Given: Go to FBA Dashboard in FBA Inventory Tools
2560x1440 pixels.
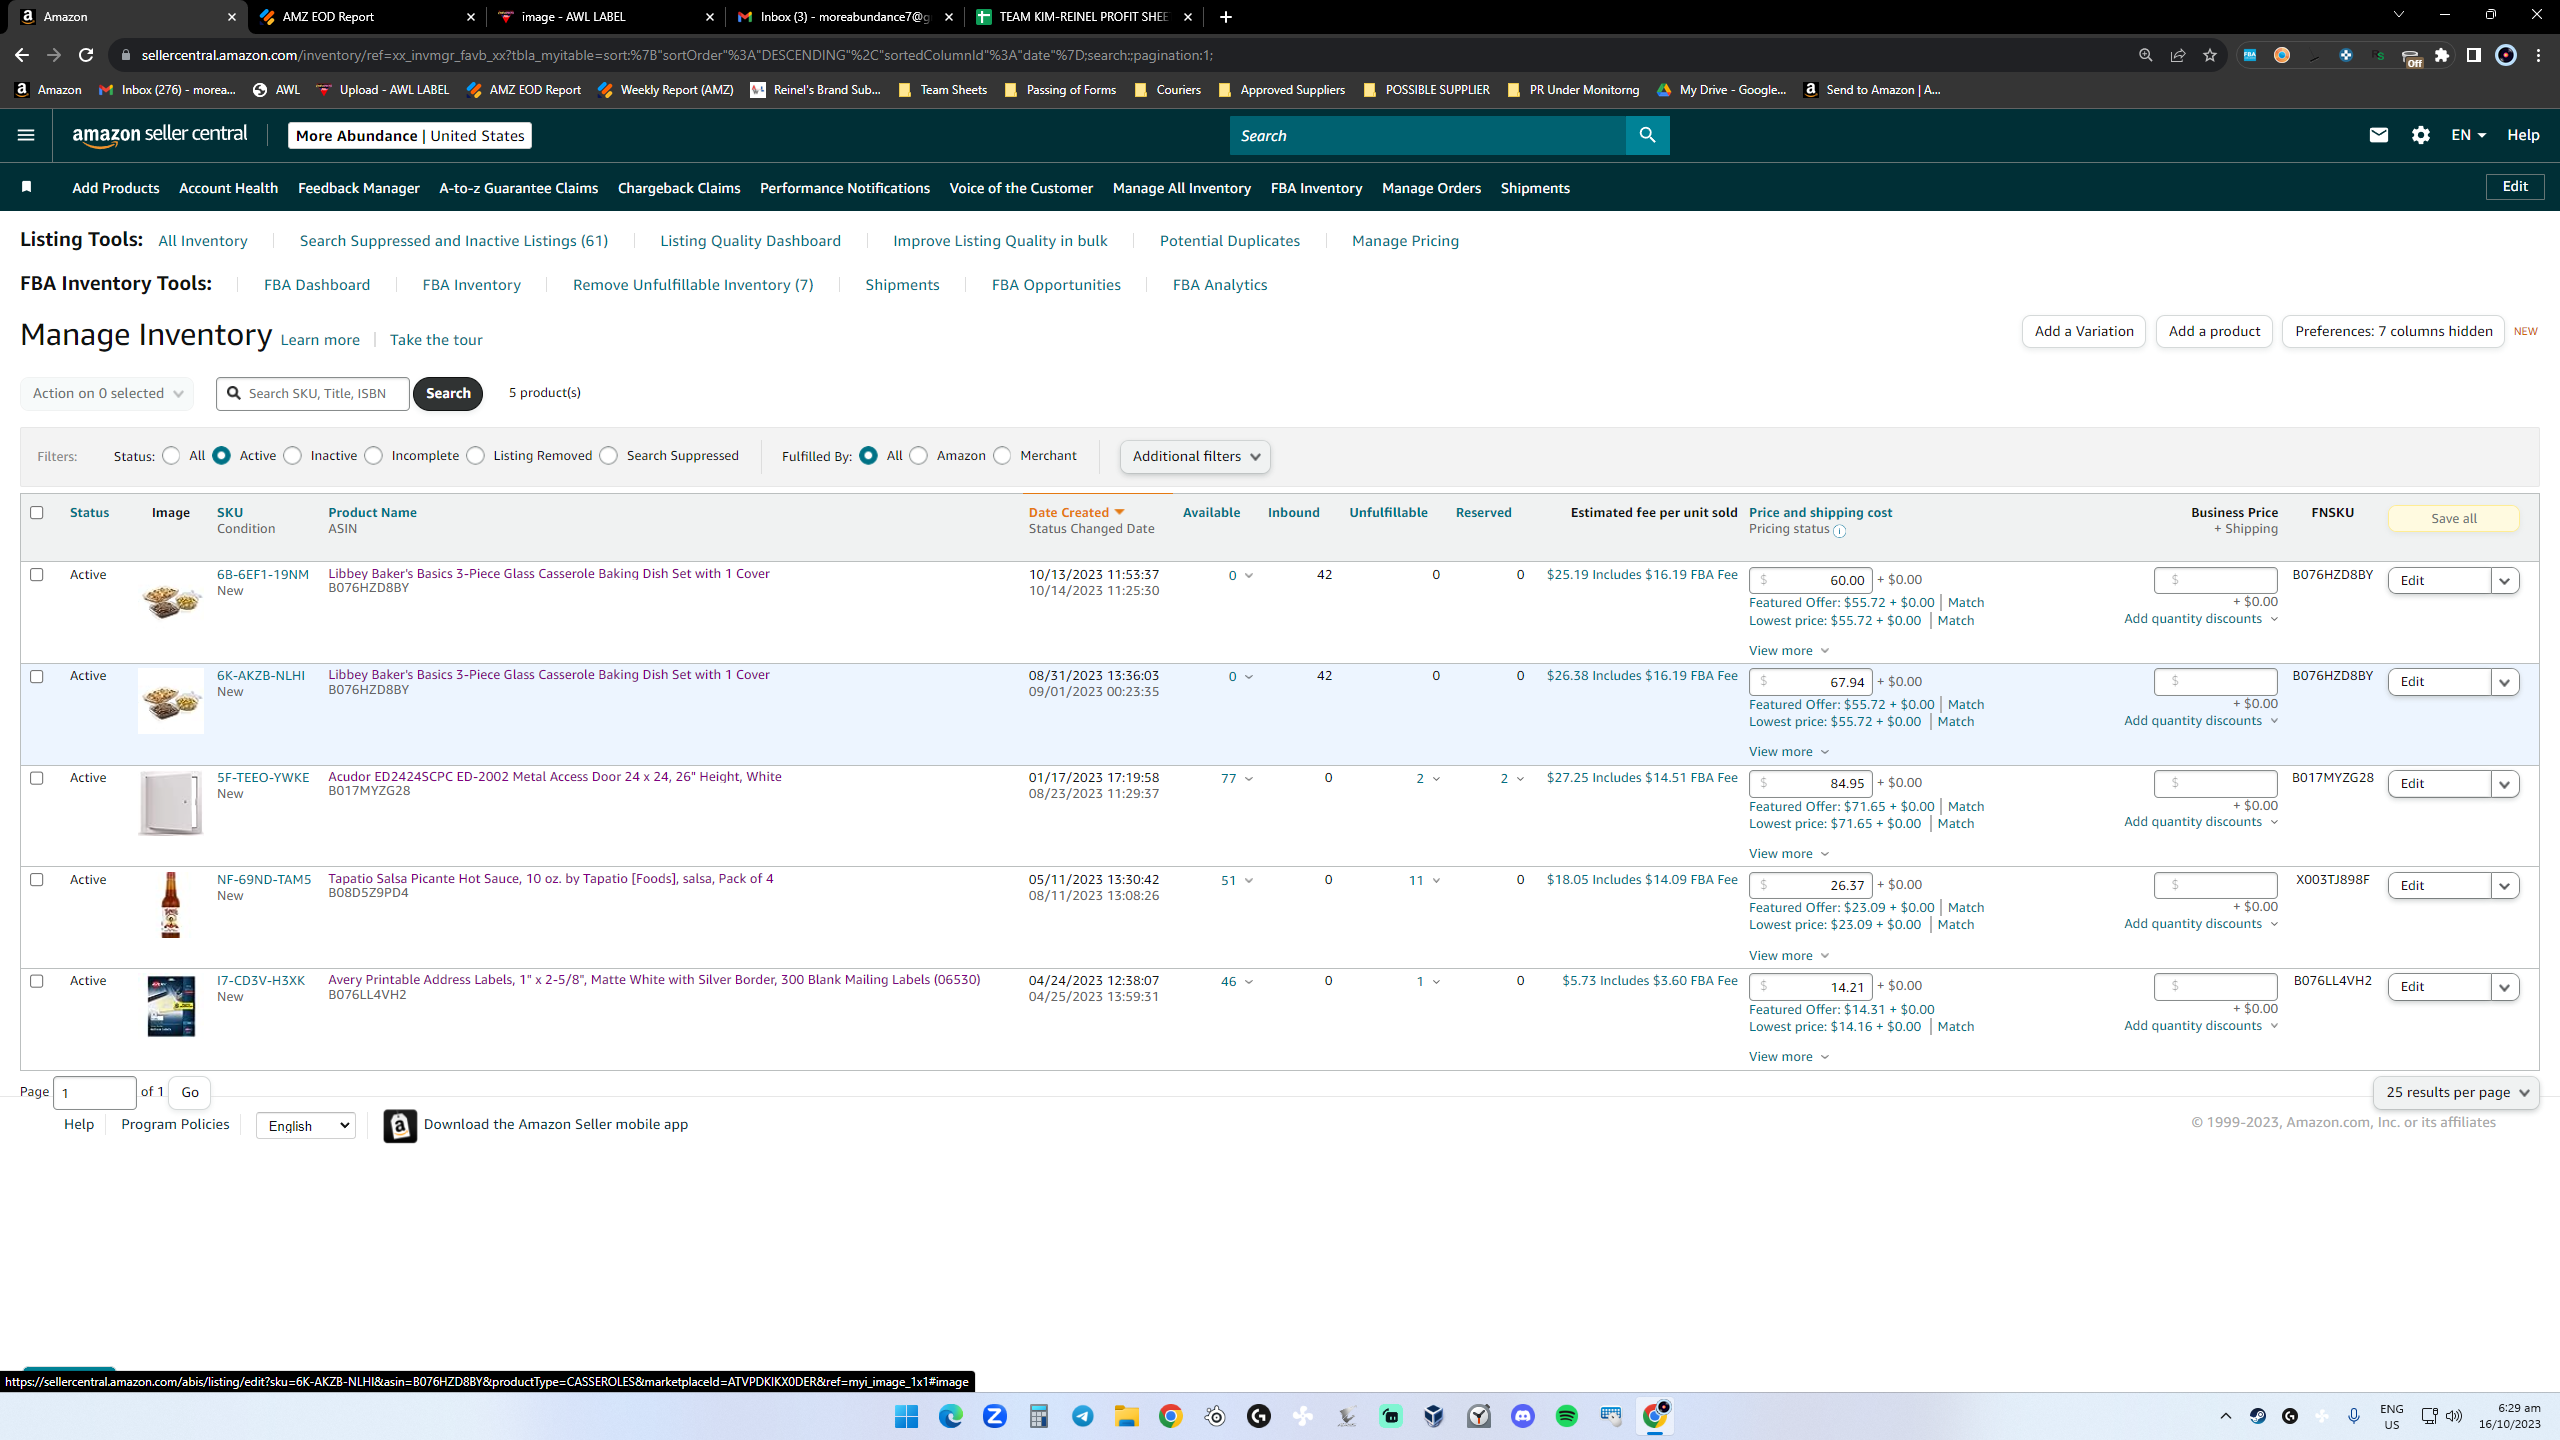Looking at the screenshot, I should point(317,285).
